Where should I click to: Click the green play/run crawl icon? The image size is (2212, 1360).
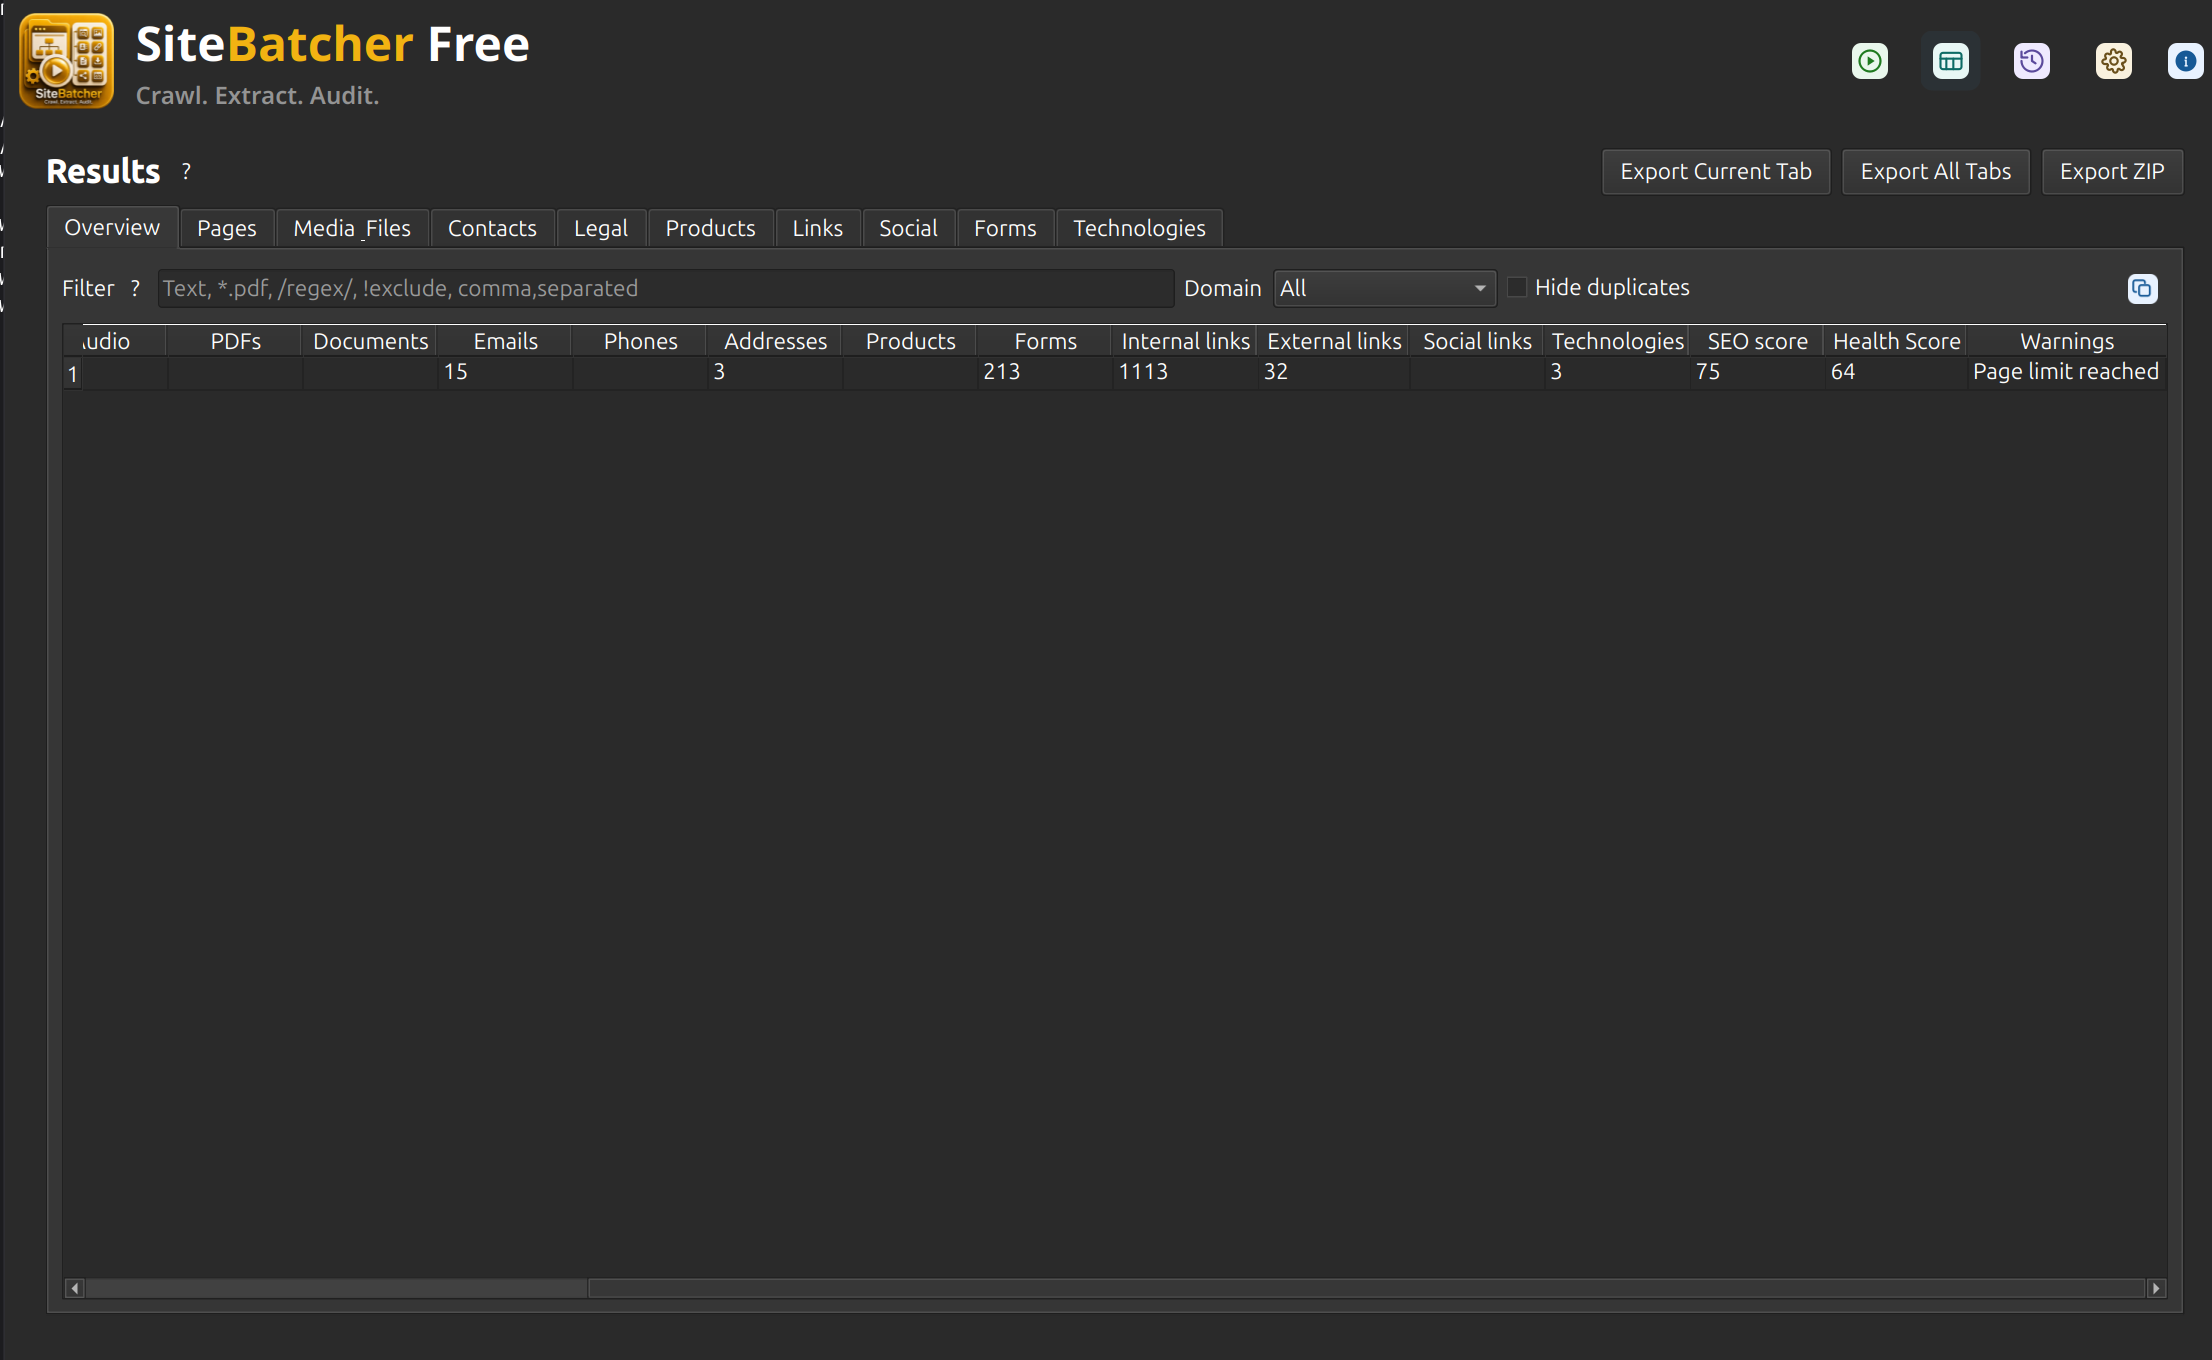[1869, 61]
